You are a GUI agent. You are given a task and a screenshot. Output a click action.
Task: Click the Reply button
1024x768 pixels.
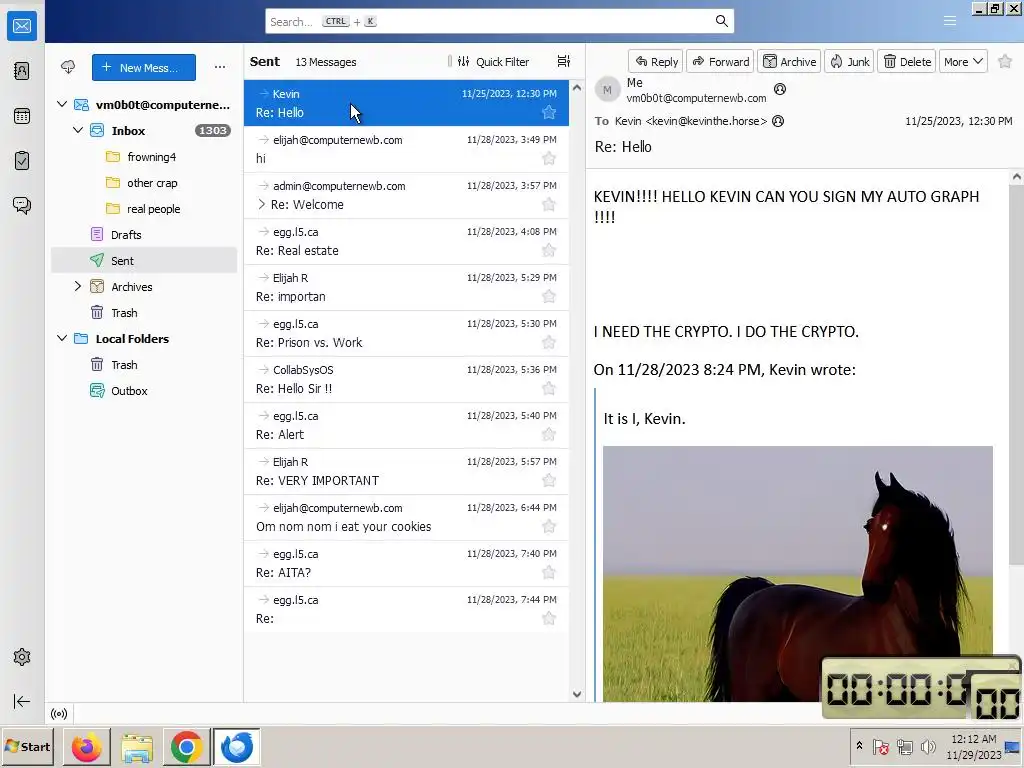pyautogui.click(x=656, y=61)
